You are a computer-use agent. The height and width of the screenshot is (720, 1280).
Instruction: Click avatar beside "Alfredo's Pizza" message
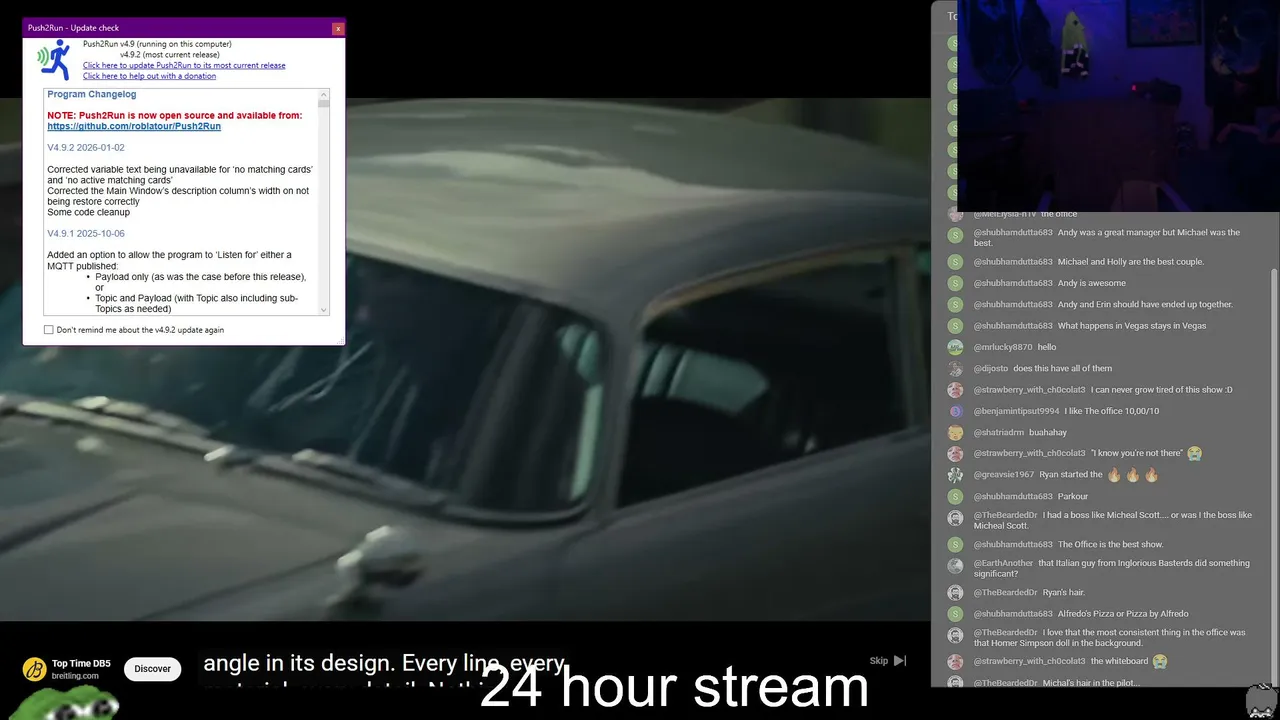pyautogui.click(x=955, y=614)
